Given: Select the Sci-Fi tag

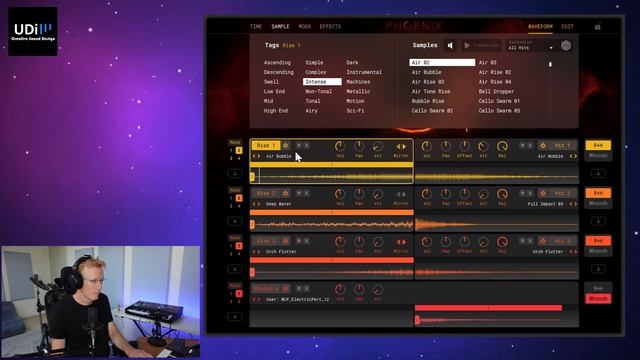Looking at the screenshot, I should coord(355,111).
